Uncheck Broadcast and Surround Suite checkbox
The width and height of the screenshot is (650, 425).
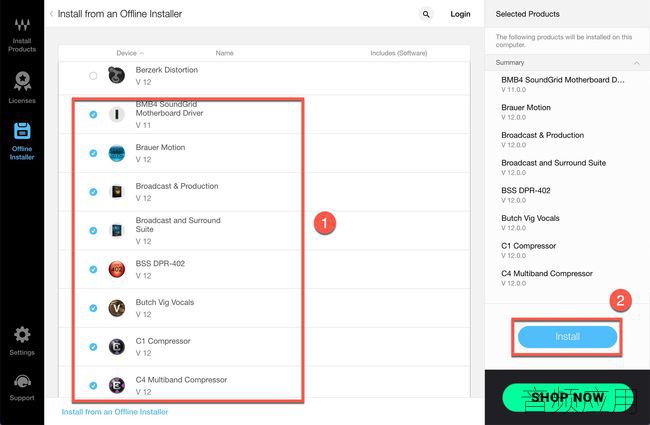[x=93, y=231]
